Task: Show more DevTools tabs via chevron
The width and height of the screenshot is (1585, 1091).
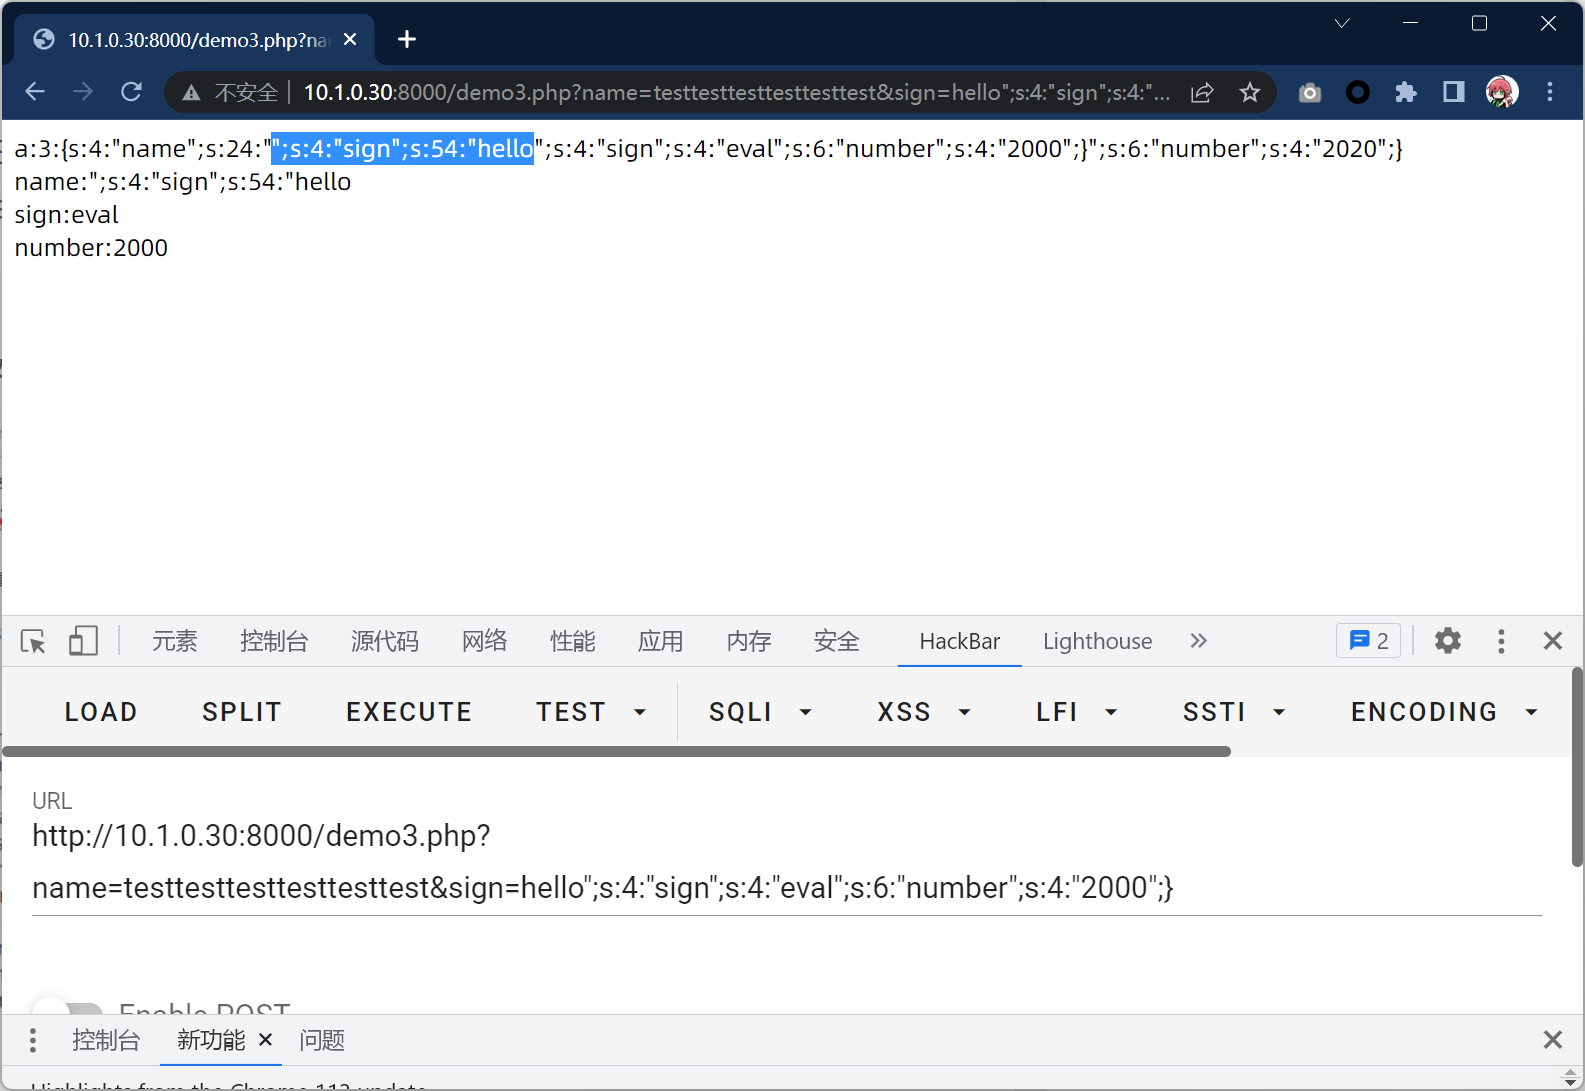Action: tap(1198, 641)
